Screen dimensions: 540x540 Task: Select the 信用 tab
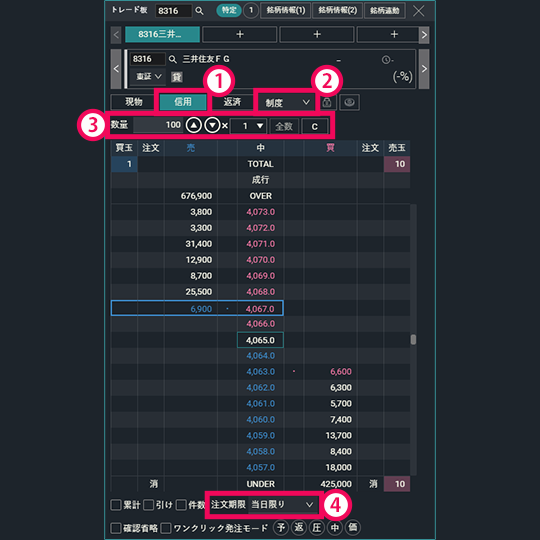183,102
